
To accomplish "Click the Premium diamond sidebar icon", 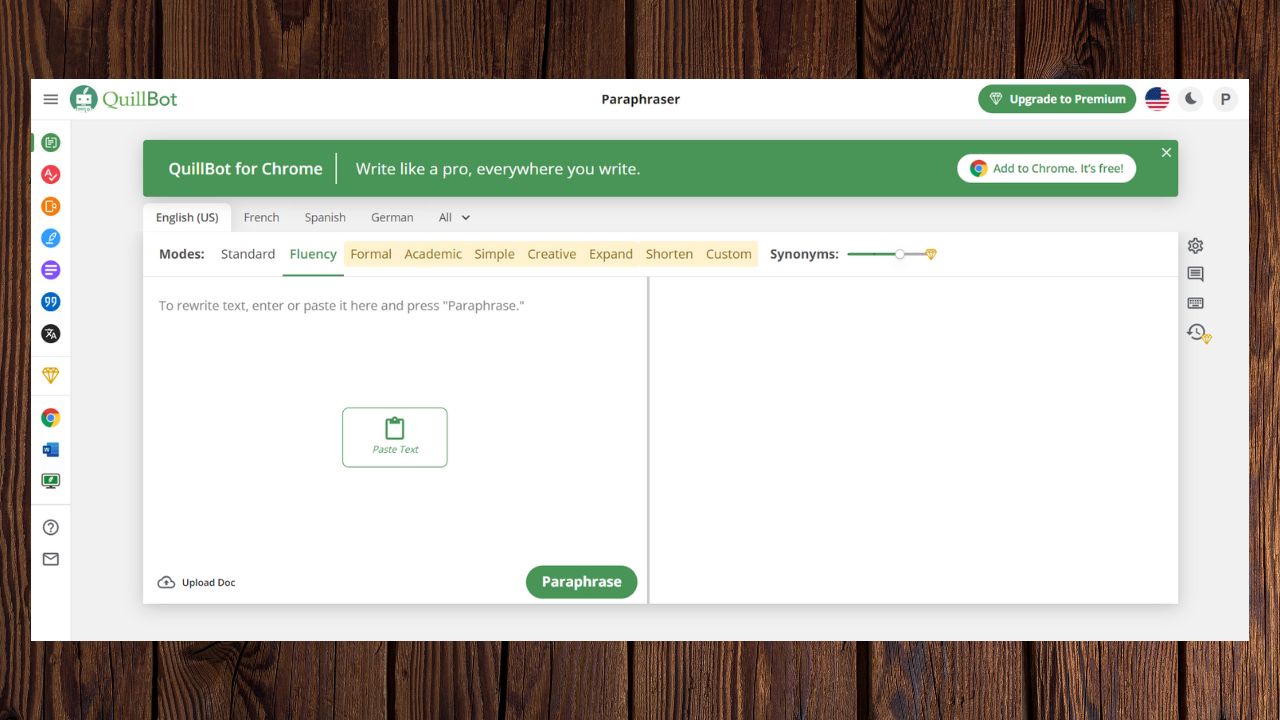I will [x=51, y=376].
